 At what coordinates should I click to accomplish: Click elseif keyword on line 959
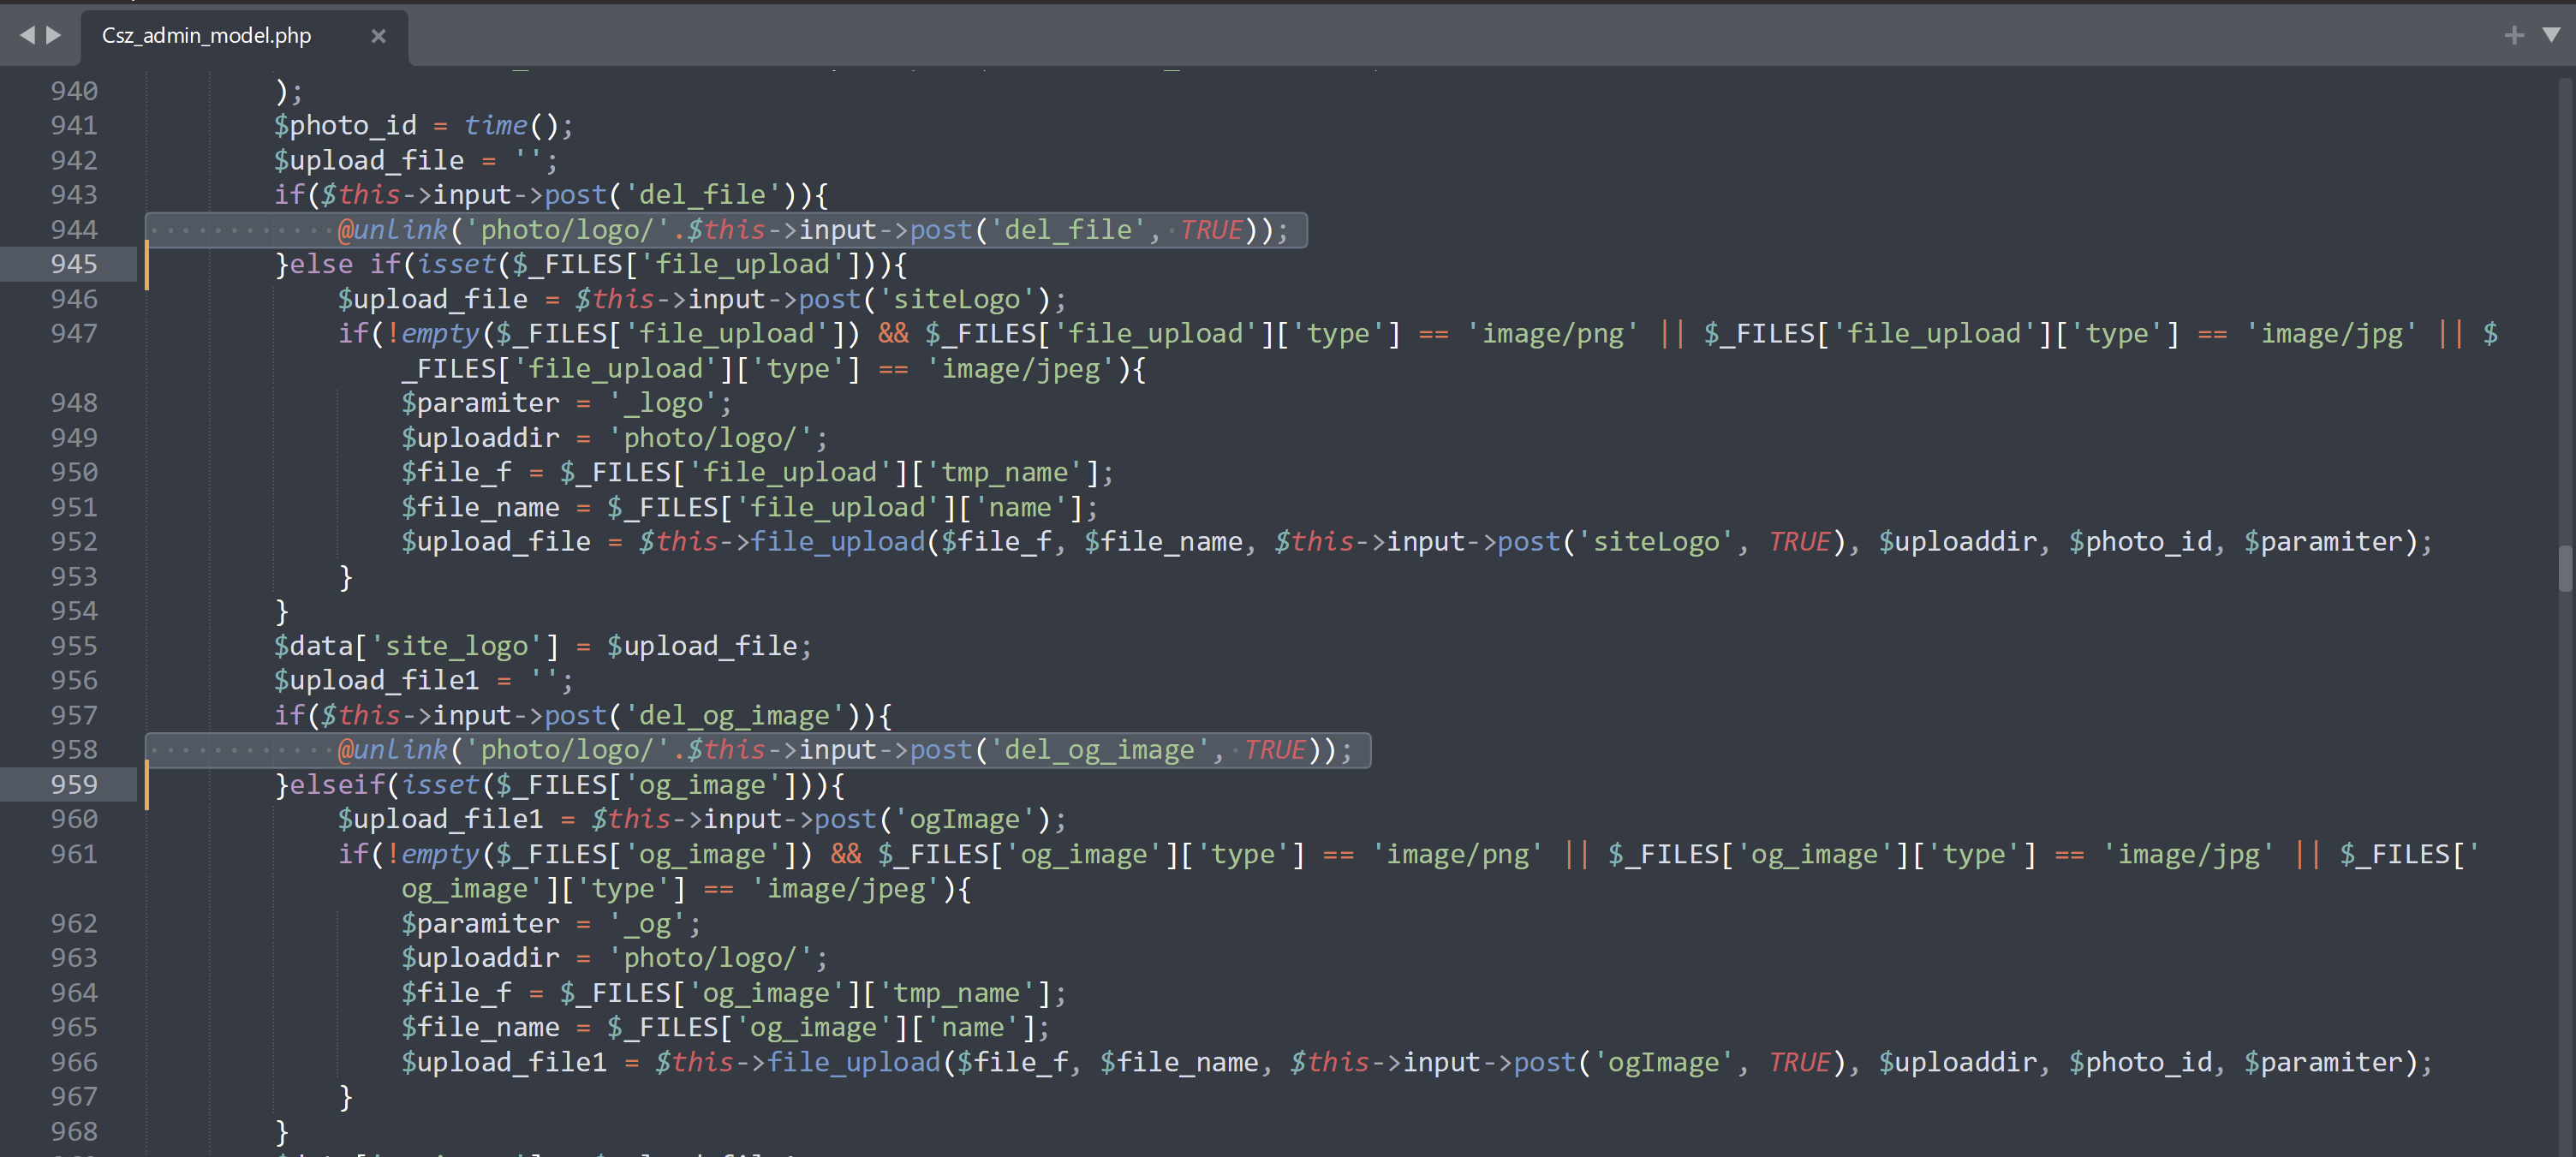coord(337,785)
